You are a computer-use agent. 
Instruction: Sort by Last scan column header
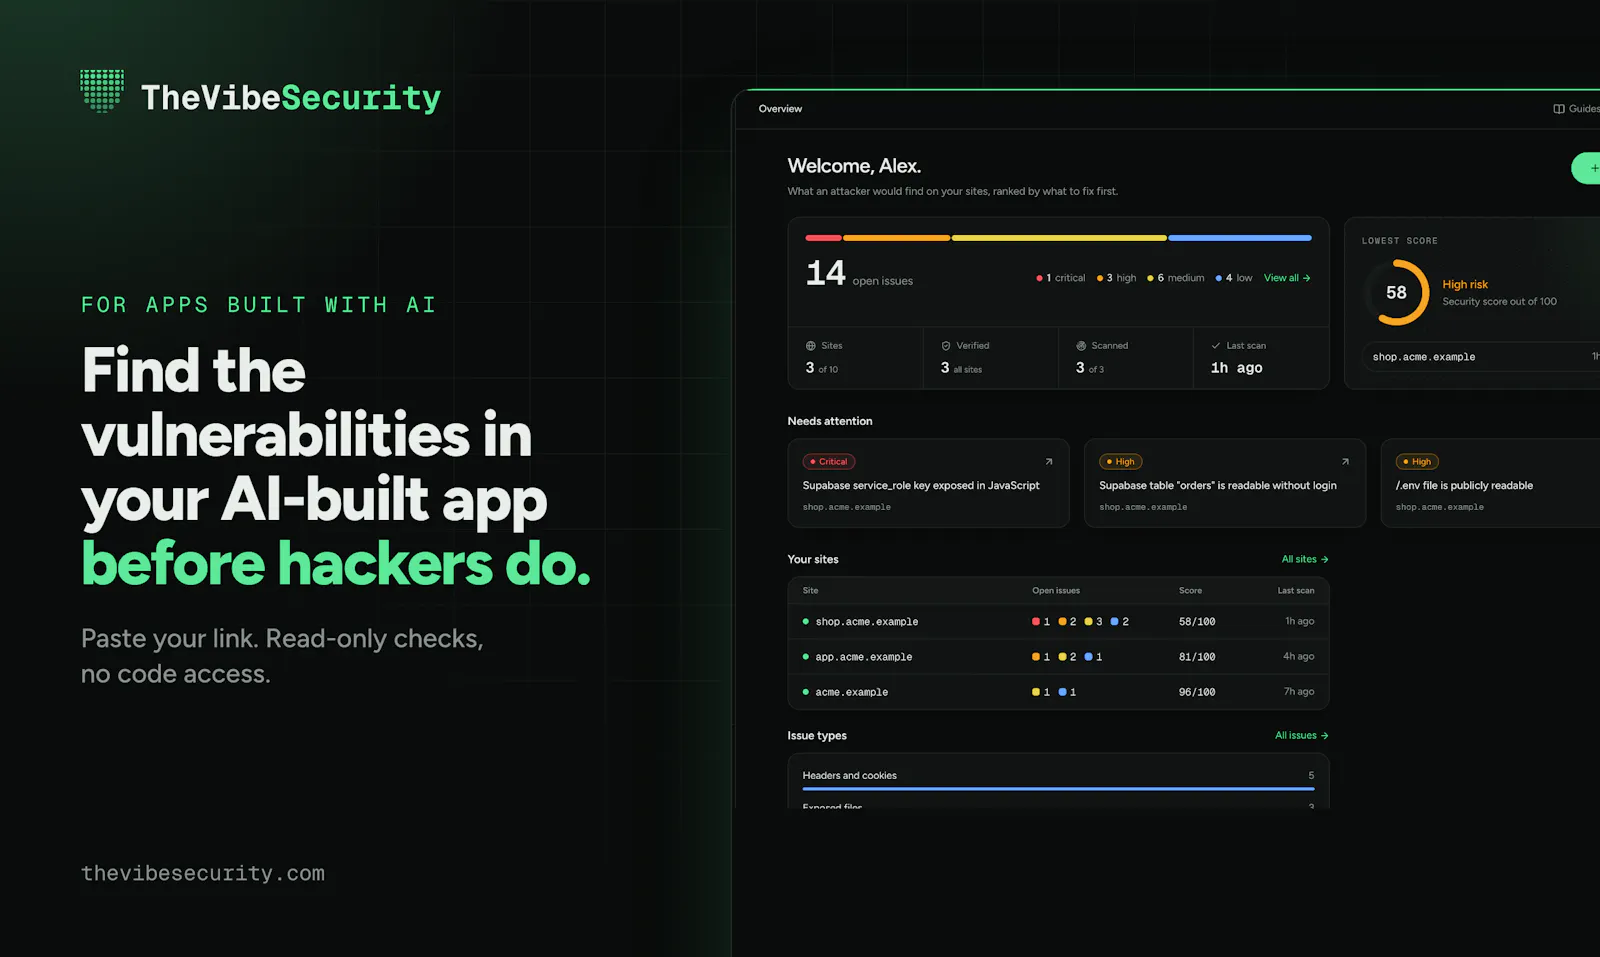[1296, 591]
